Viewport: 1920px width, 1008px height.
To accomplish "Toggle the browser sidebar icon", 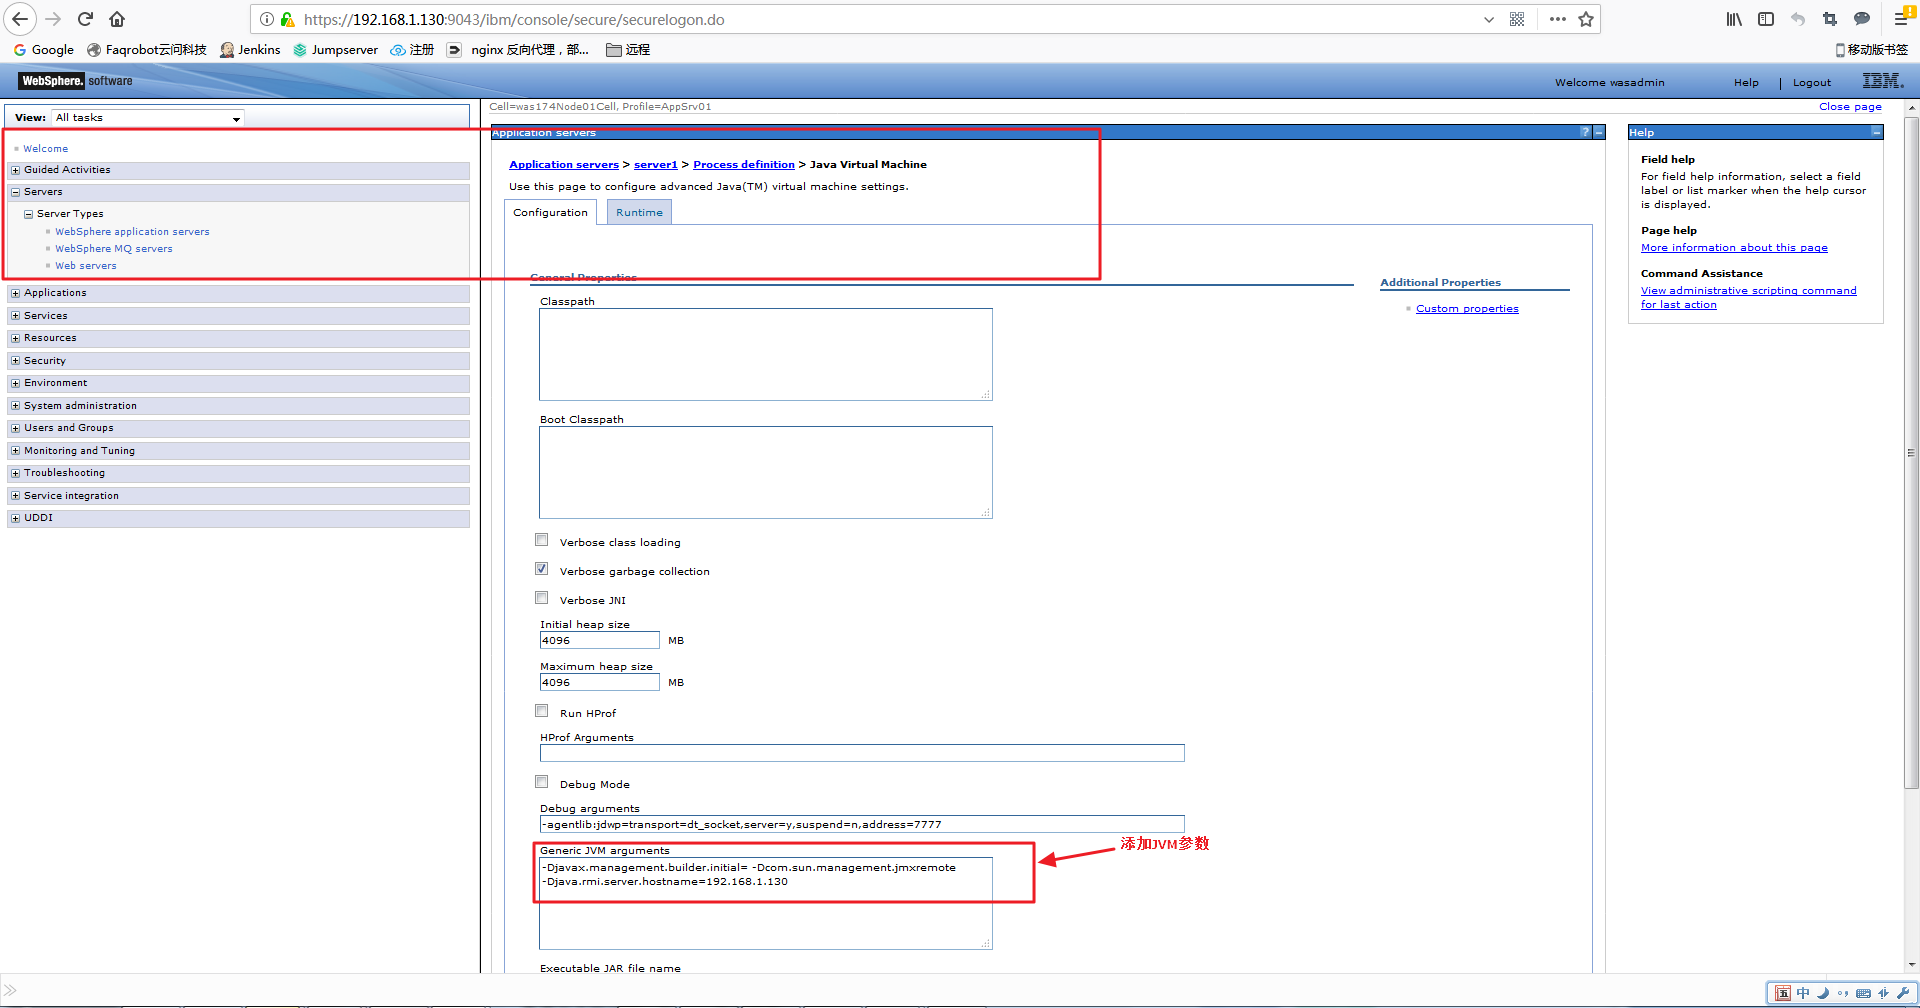I will click(1766, 19).
